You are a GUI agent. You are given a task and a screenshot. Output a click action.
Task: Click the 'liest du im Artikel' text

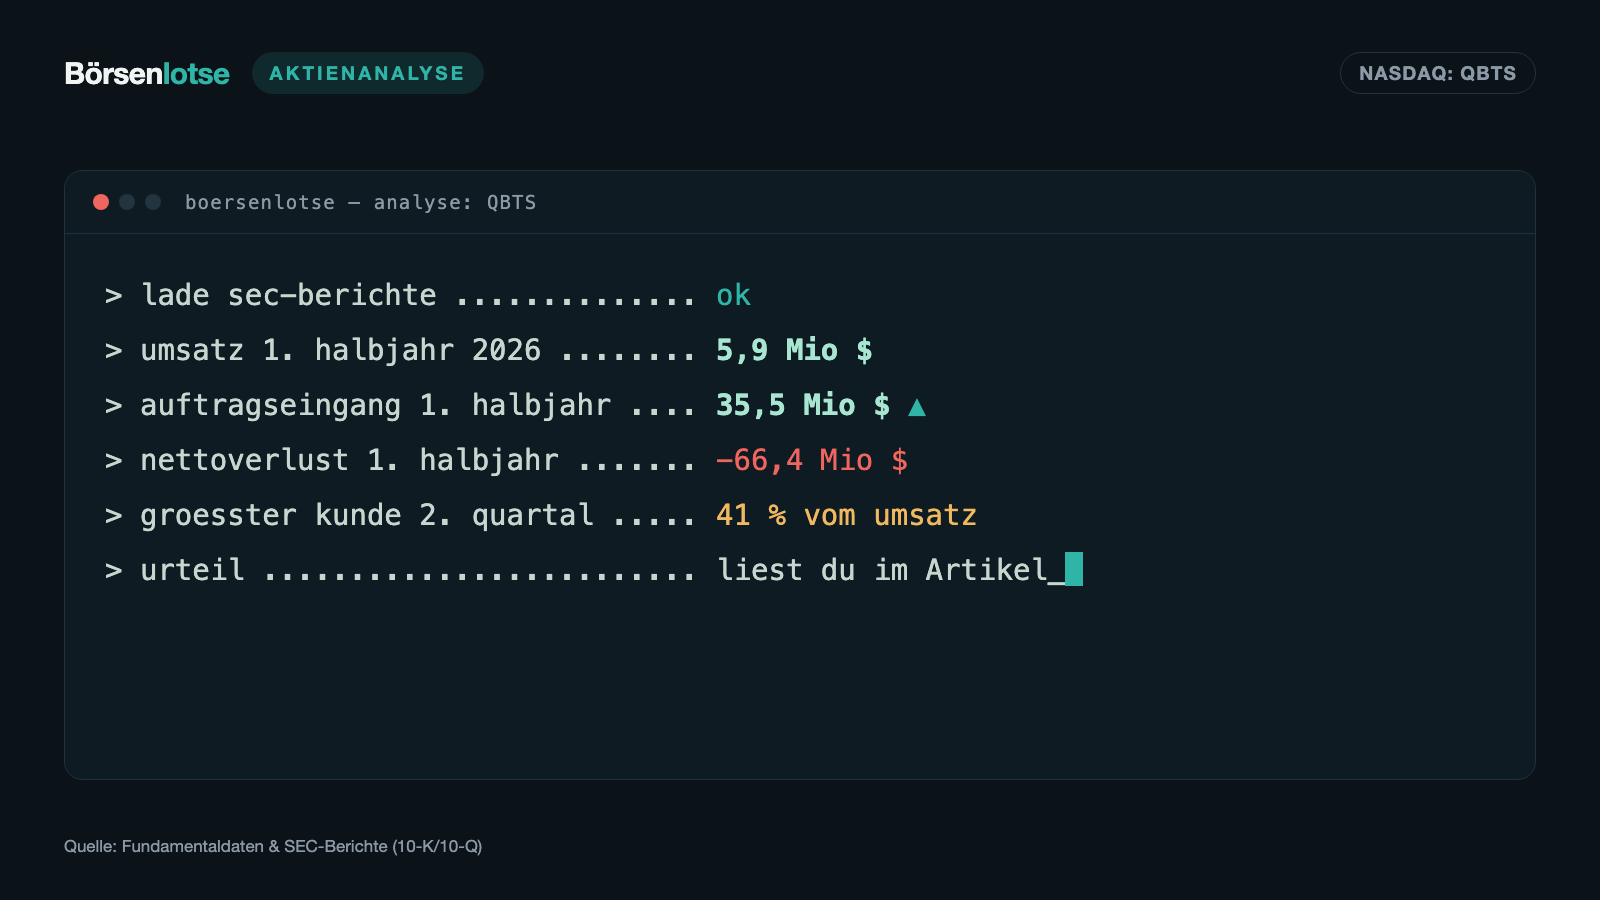(882, 570)
